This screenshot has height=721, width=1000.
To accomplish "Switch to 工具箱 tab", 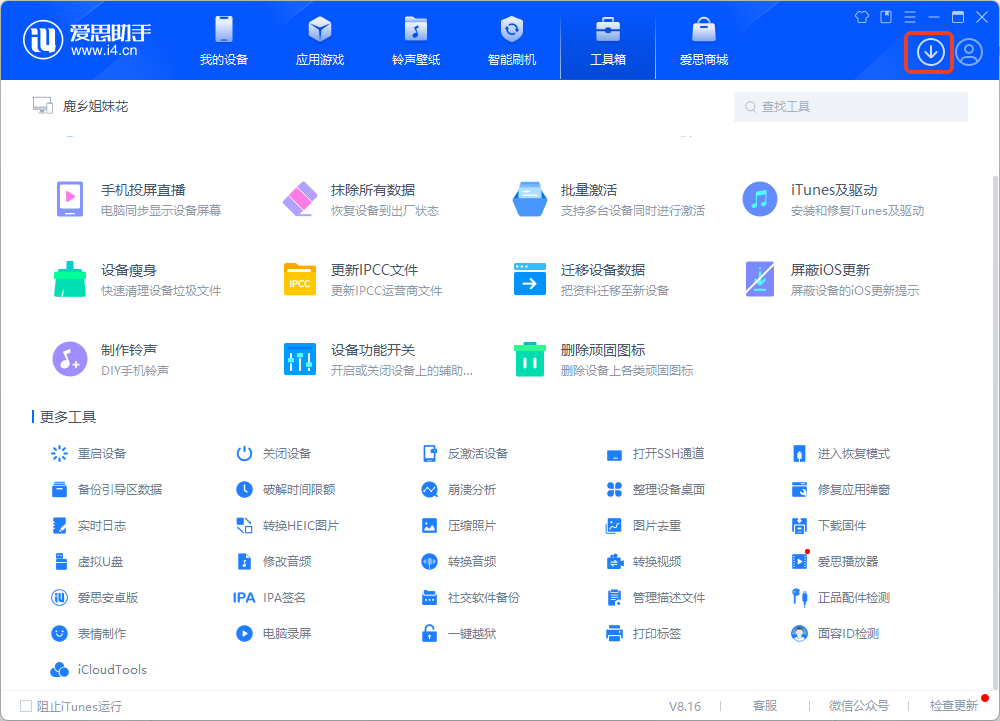I will point(608,41).
